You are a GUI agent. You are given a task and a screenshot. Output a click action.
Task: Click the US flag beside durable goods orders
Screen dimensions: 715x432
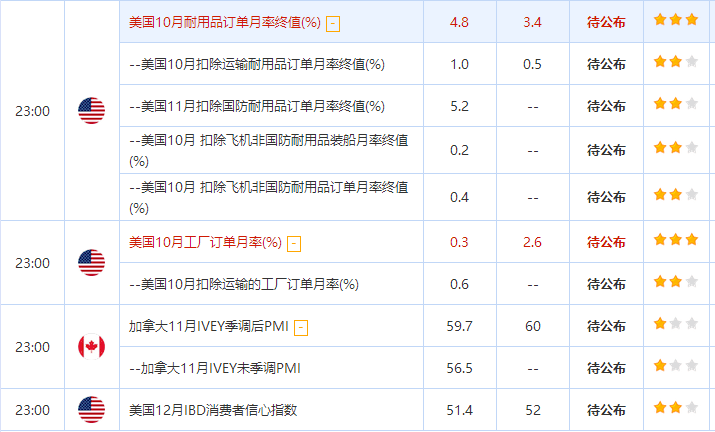pos(91,111)
